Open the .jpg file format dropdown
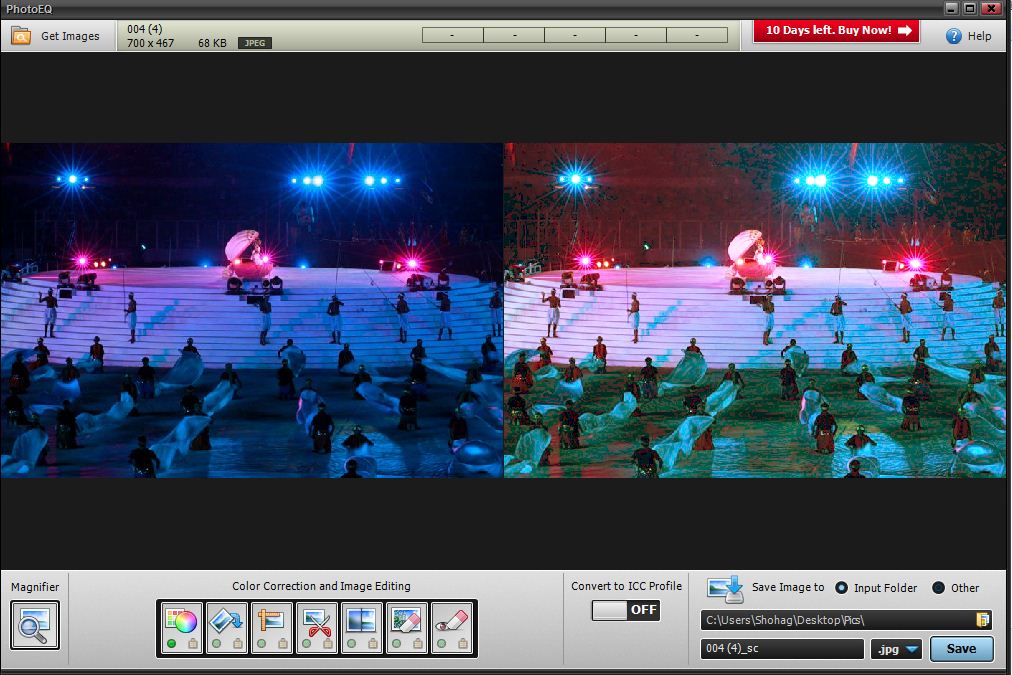This screenshot has width=1012, height=675. (x=896, y=649)
